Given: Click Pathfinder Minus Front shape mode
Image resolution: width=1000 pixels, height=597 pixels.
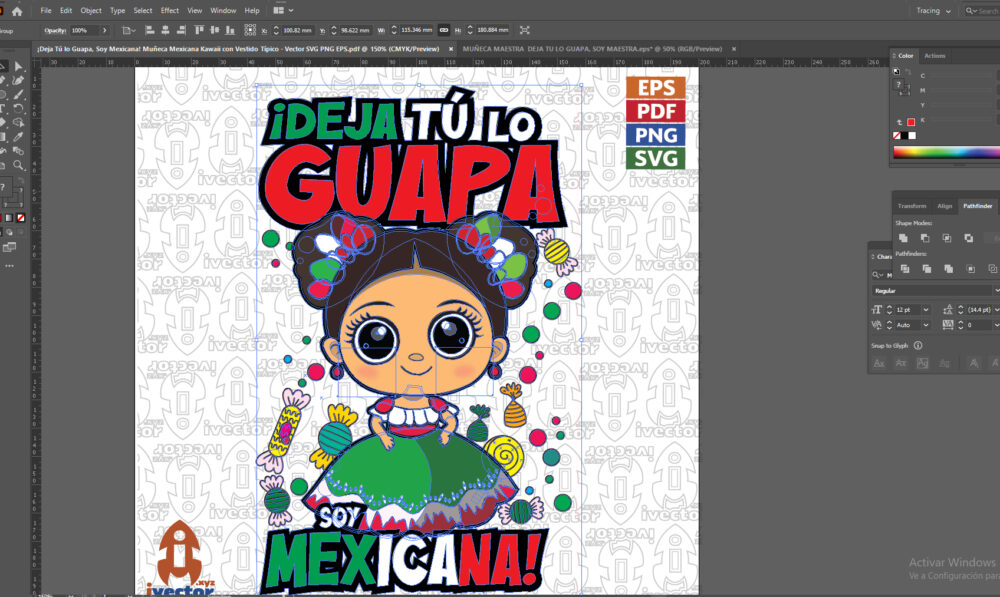Looking at the screenshot, I should click(x=925, y=238).
